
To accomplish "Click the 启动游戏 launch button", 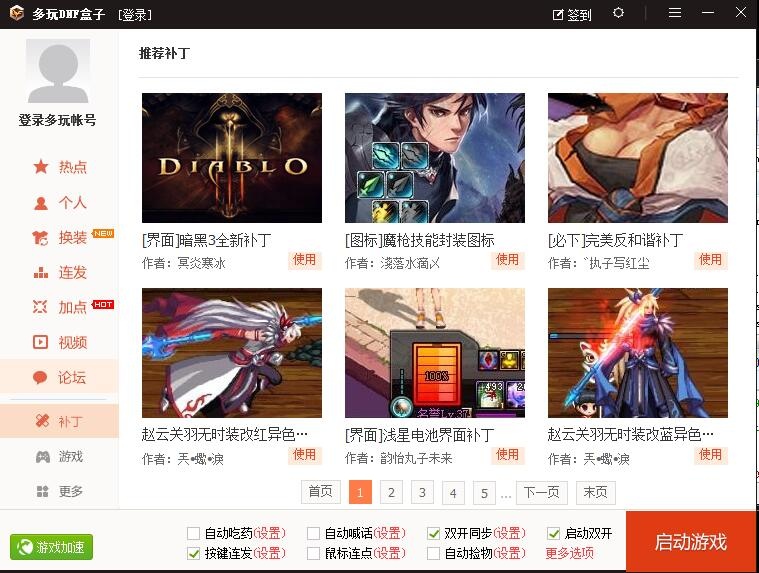I will point(691,542).
